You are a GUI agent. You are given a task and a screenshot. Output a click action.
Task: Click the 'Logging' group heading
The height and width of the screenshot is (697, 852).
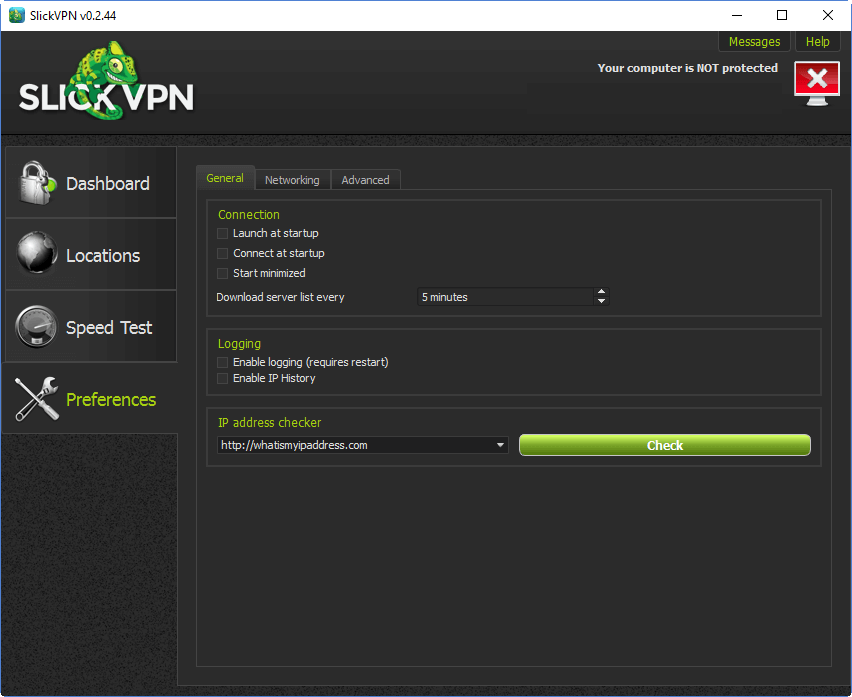(239, 344)
